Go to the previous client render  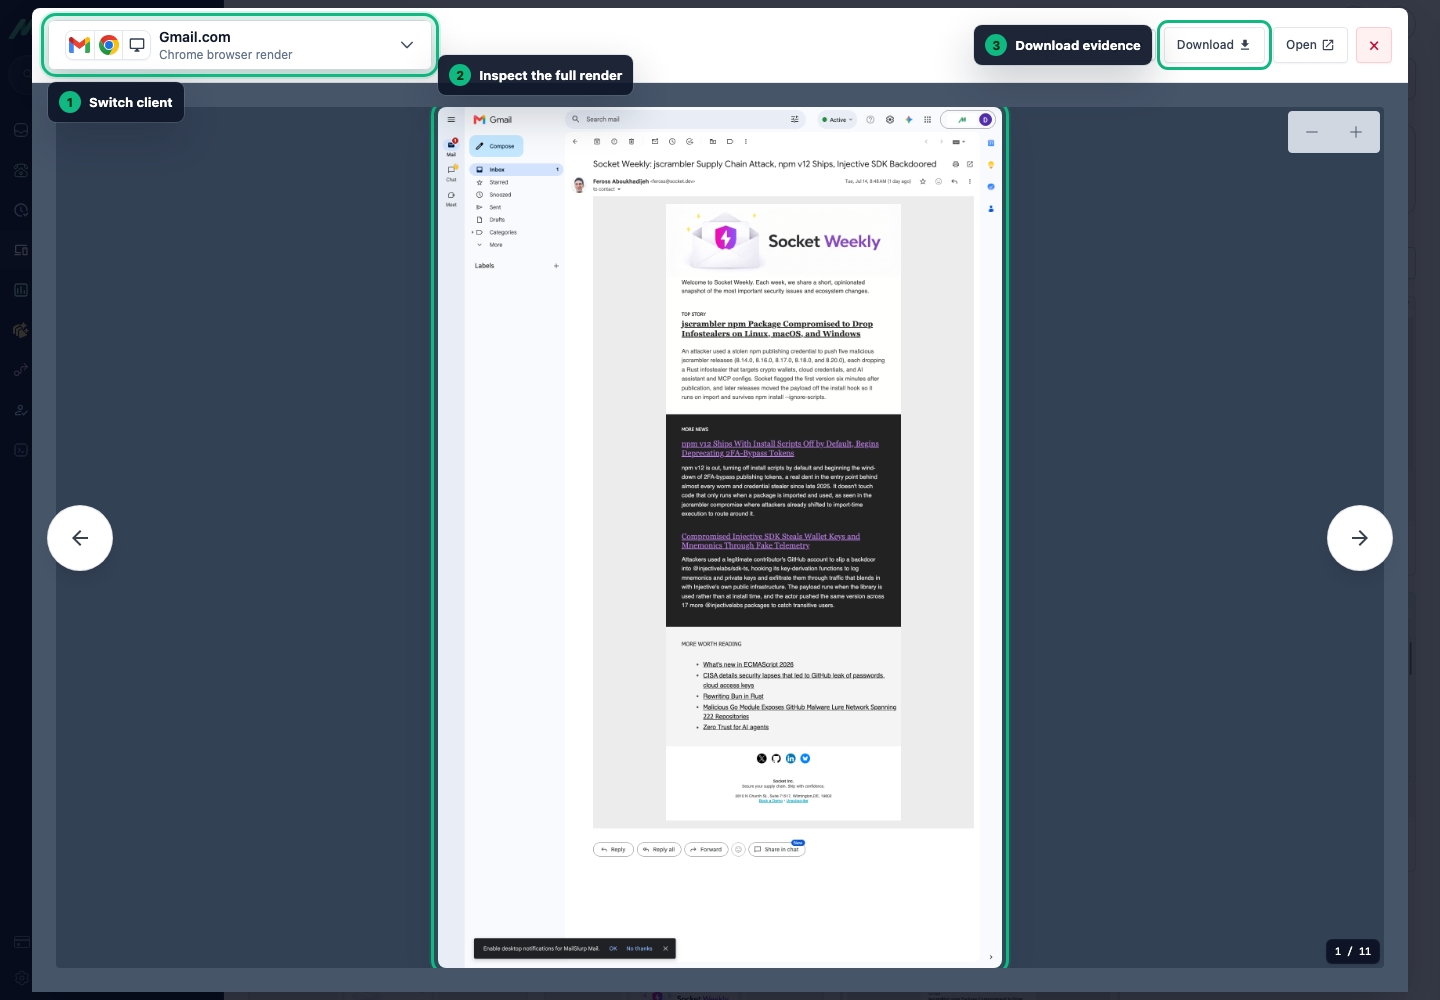pos(80,538)
